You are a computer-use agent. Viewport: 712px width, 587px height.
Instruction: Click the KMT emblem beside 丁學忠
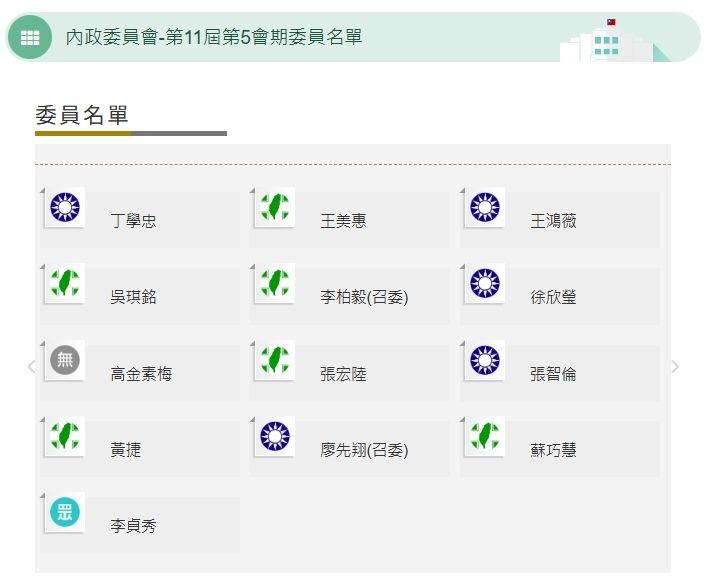65,207
